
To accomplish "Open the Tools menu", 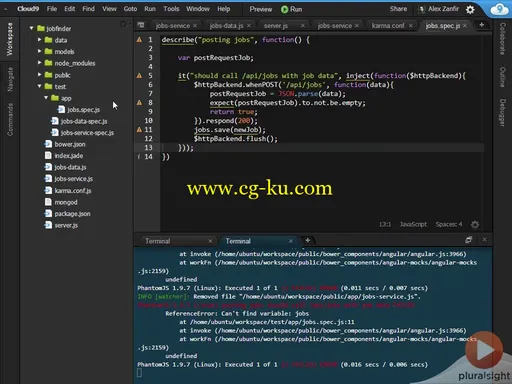I will coord(171,9).
